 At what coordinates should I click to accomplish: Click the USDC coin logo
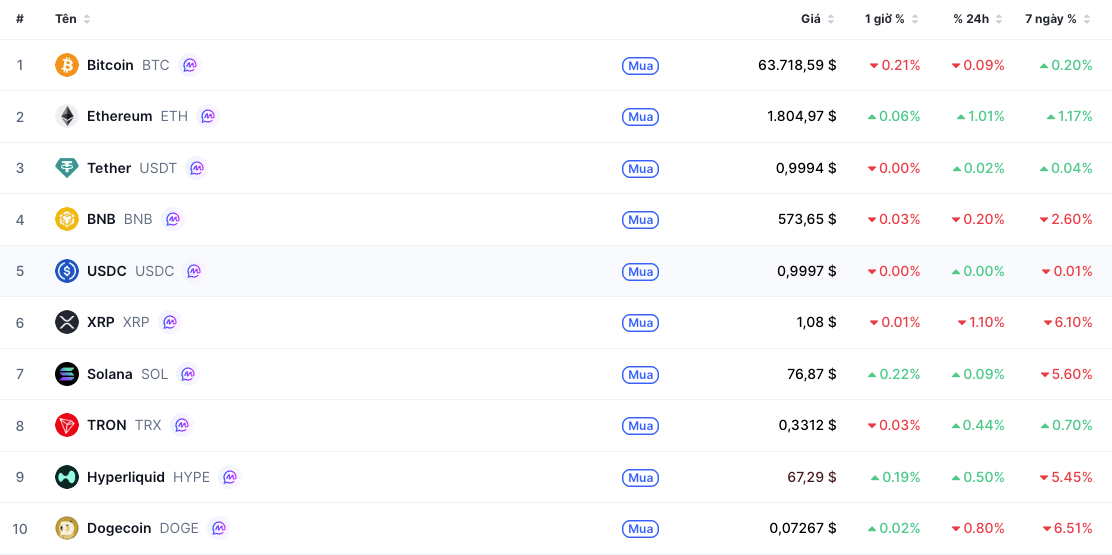[67, 271]
